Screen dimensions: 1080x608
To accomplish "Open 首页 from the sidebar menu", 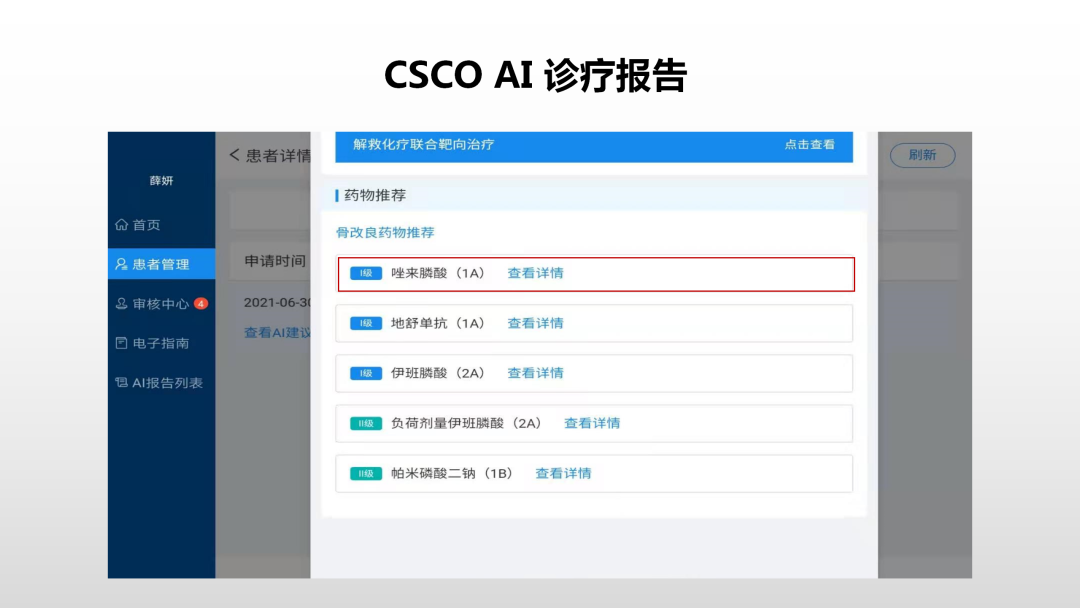I will (x=146, y=225).
